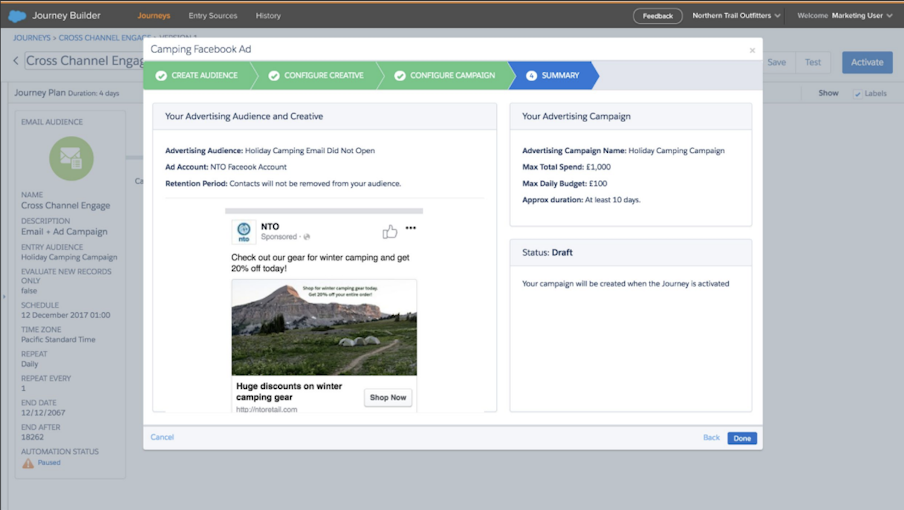Open the History tab
The height and width of the screenshot is (510, 904).
click(x=268, y=16)
